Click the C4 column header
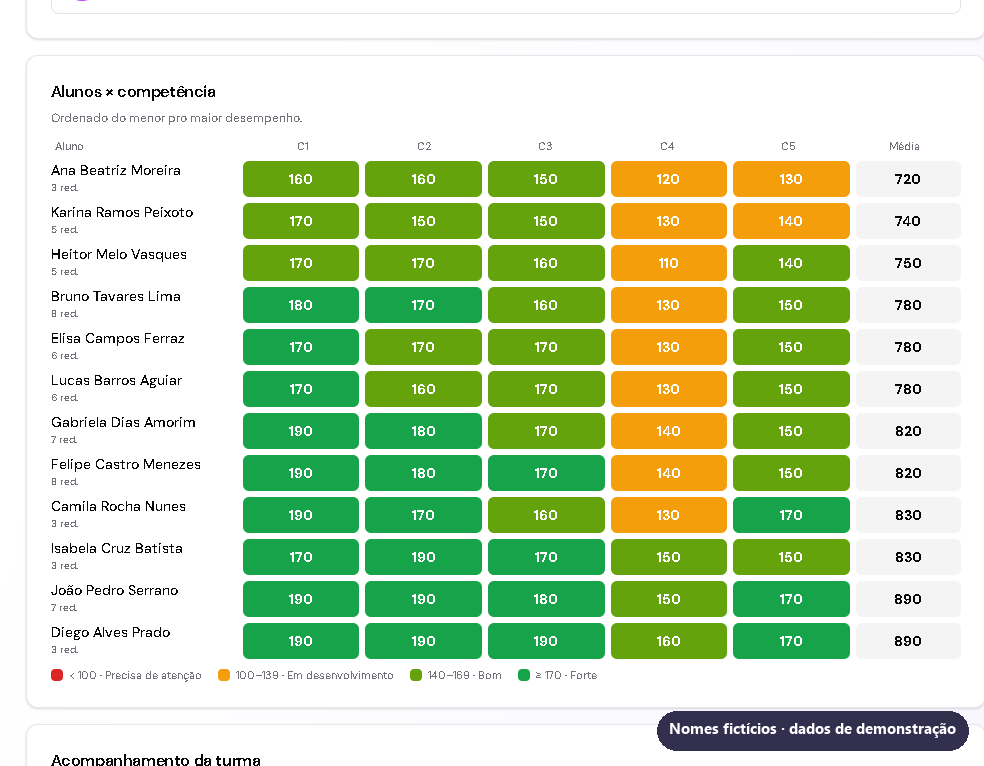Screen dimensions: 984x766 [667, 146]
